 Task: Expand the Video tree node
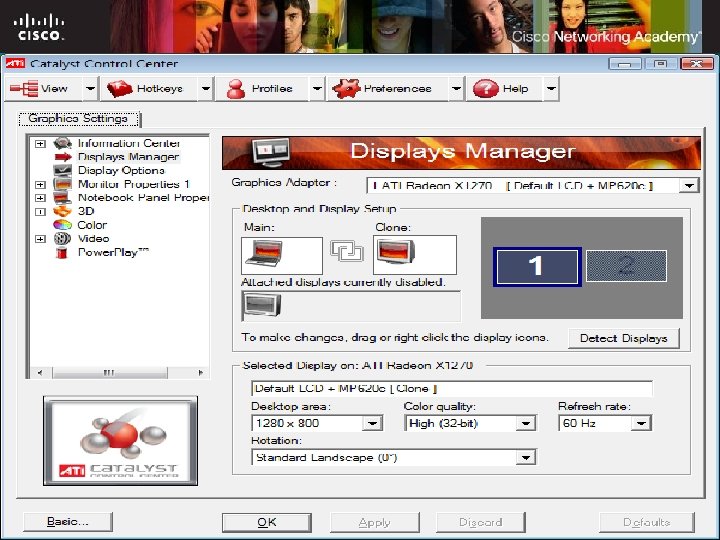(x=40, y=239)
